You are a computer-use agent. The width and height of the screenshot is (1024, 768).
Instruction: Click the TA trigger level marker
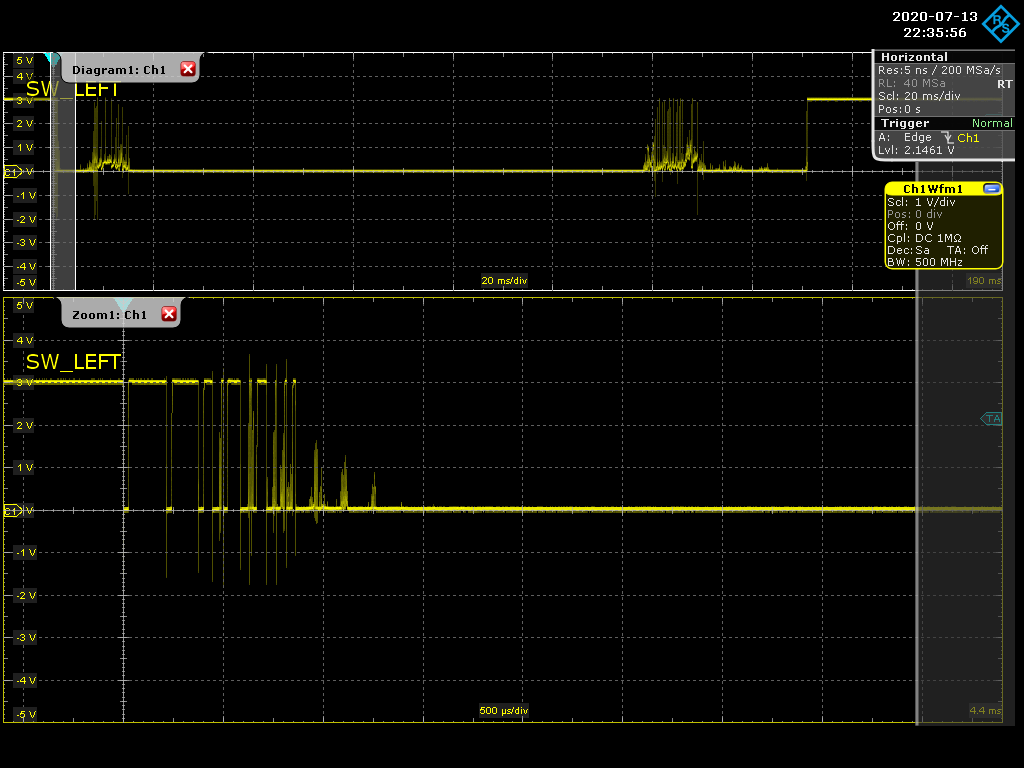(992, 419)
